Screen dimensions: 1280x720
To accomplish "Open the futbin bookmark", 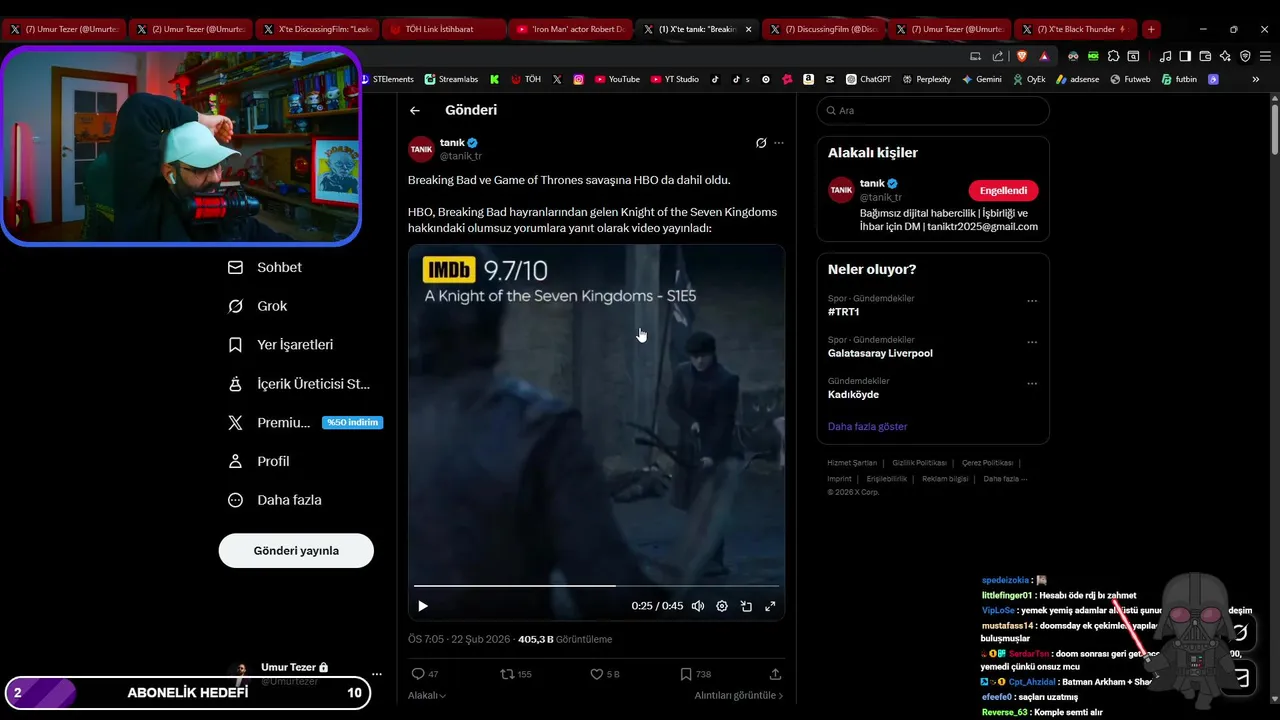I will (x=1179, y=79).
